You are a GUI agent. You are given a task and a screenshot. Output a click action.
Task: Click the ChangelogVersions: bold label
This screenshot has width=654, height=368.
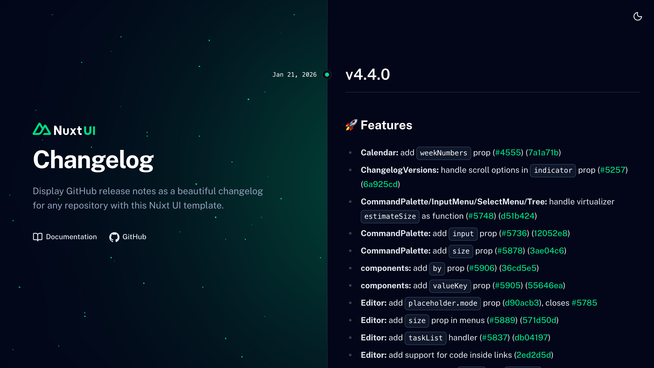coord(400,170)
